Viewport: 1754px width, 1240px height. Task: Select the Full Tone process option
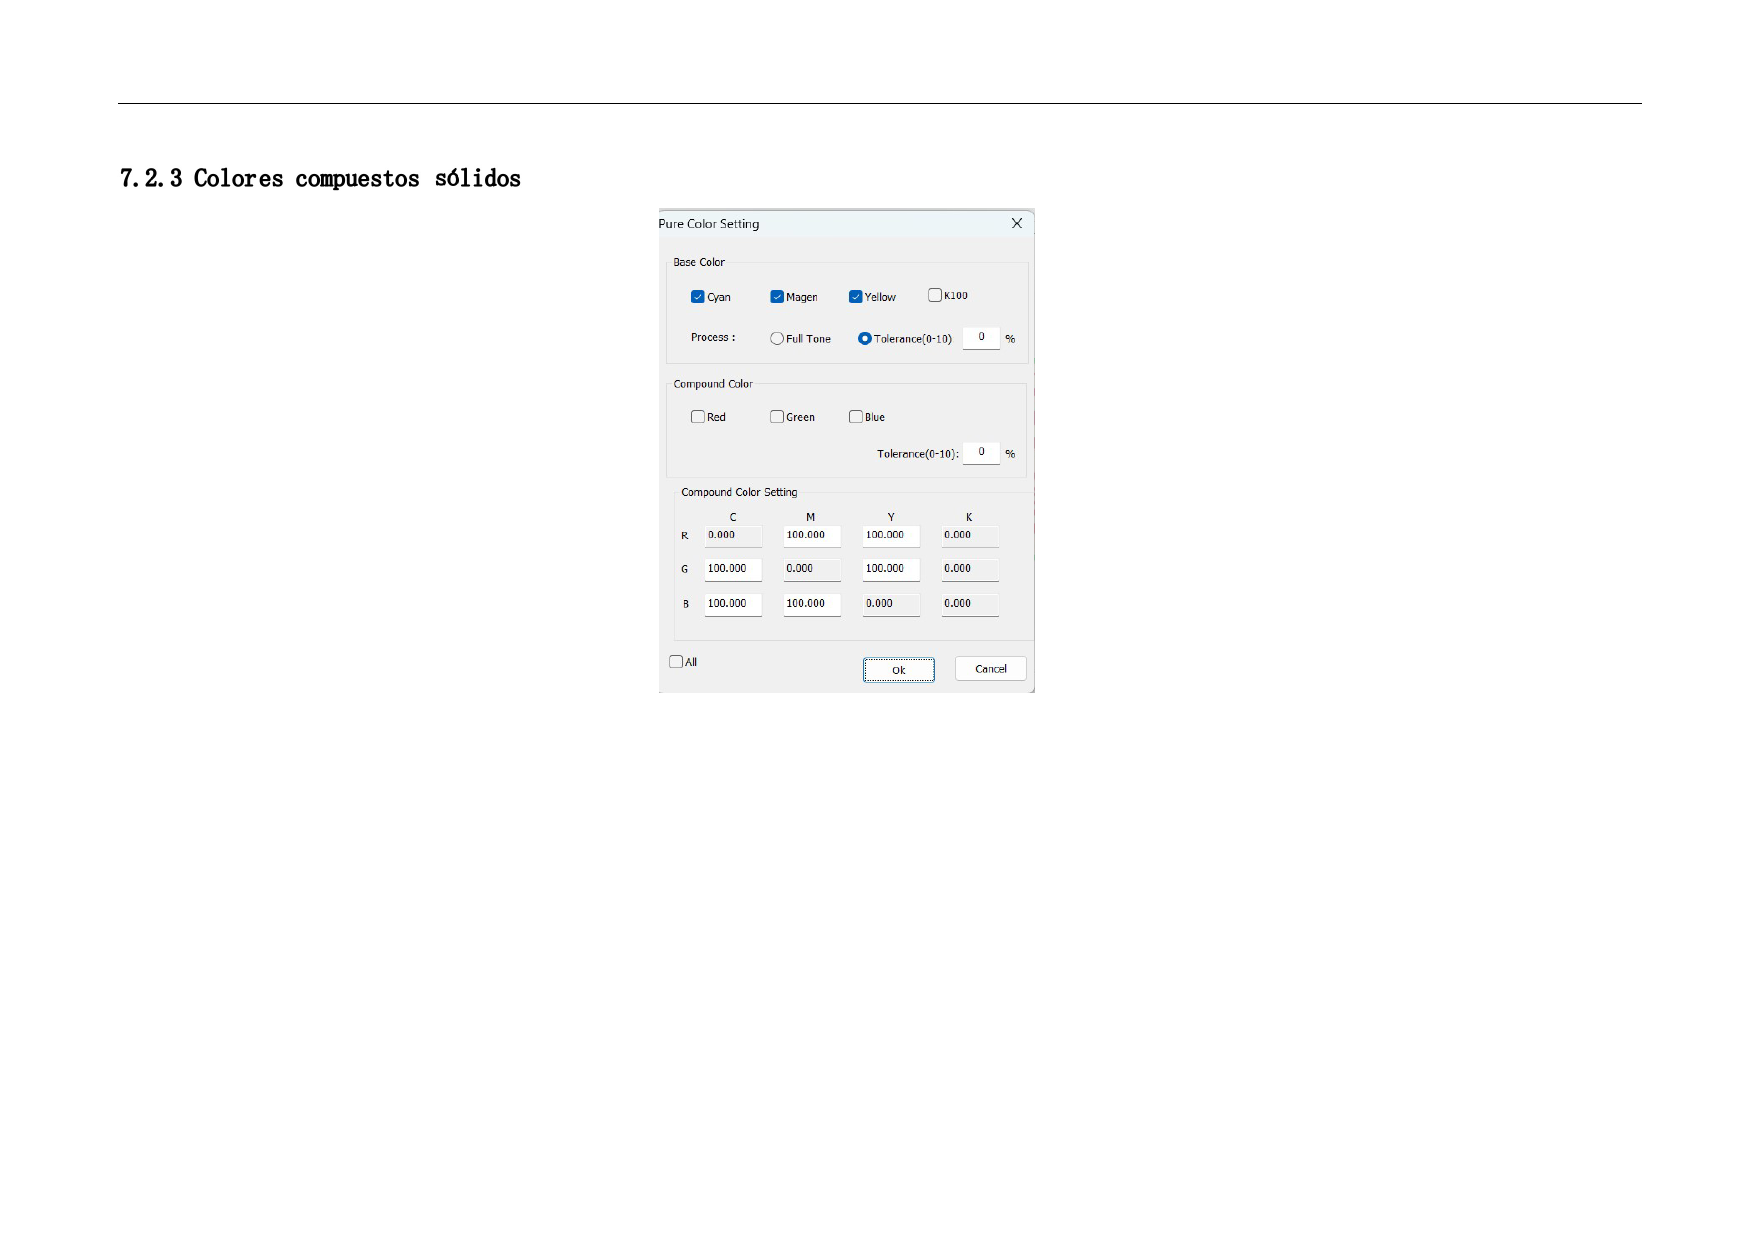coord(777,339)
